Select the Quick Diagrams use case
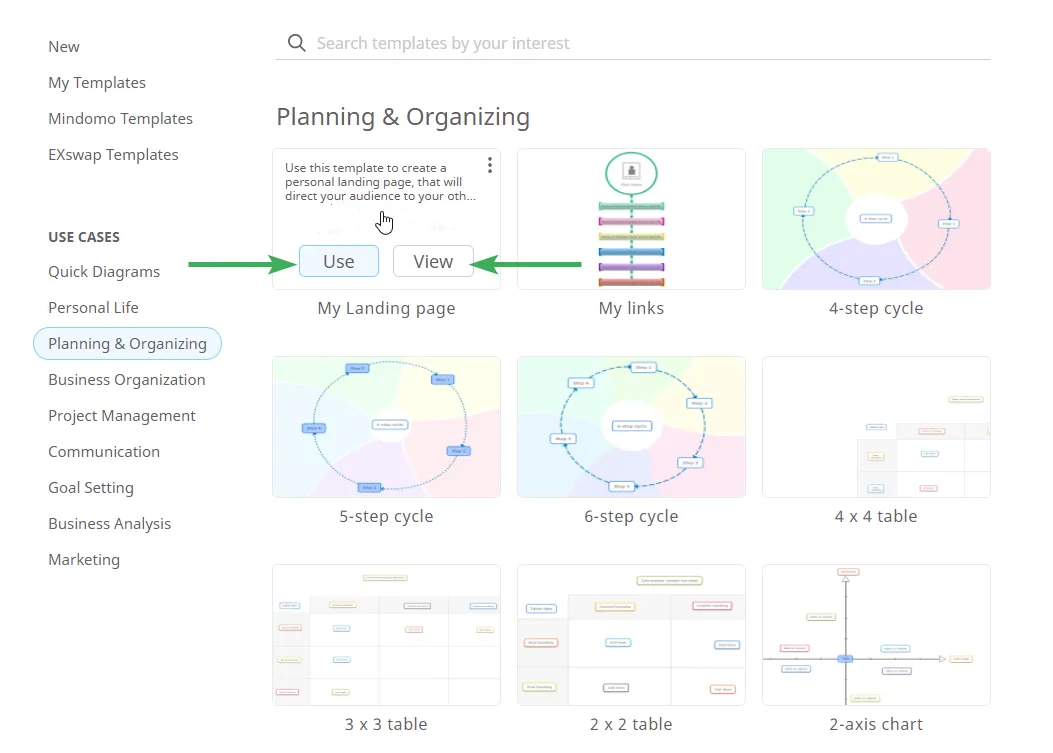 [x=104, y=271]
